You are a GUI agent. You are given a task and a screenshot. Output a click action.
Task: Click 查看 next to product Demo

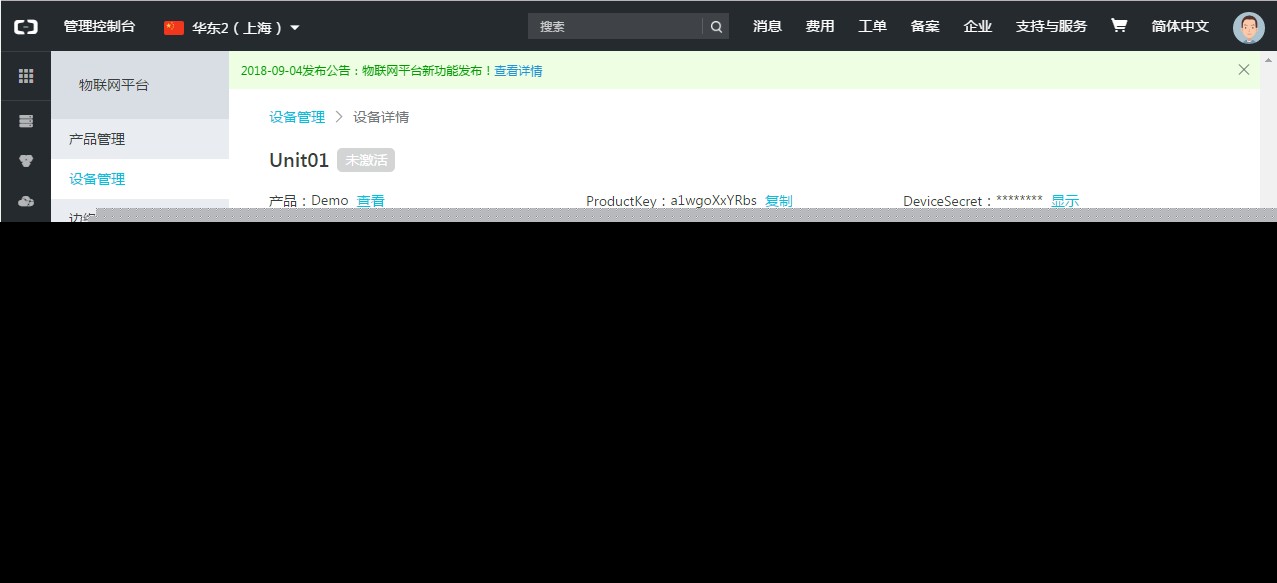tap(371, 201)
